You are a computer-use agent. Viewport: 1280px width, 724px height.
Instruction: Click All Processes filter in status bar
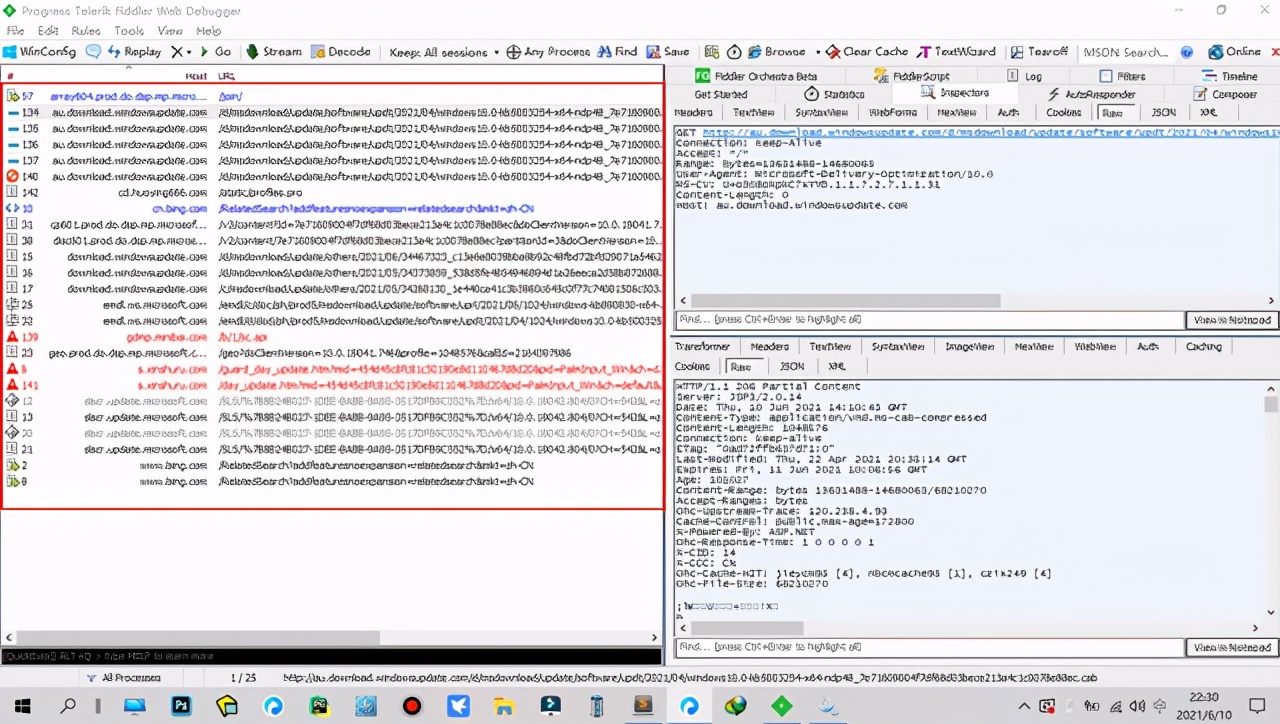click(x=124, y=678)
